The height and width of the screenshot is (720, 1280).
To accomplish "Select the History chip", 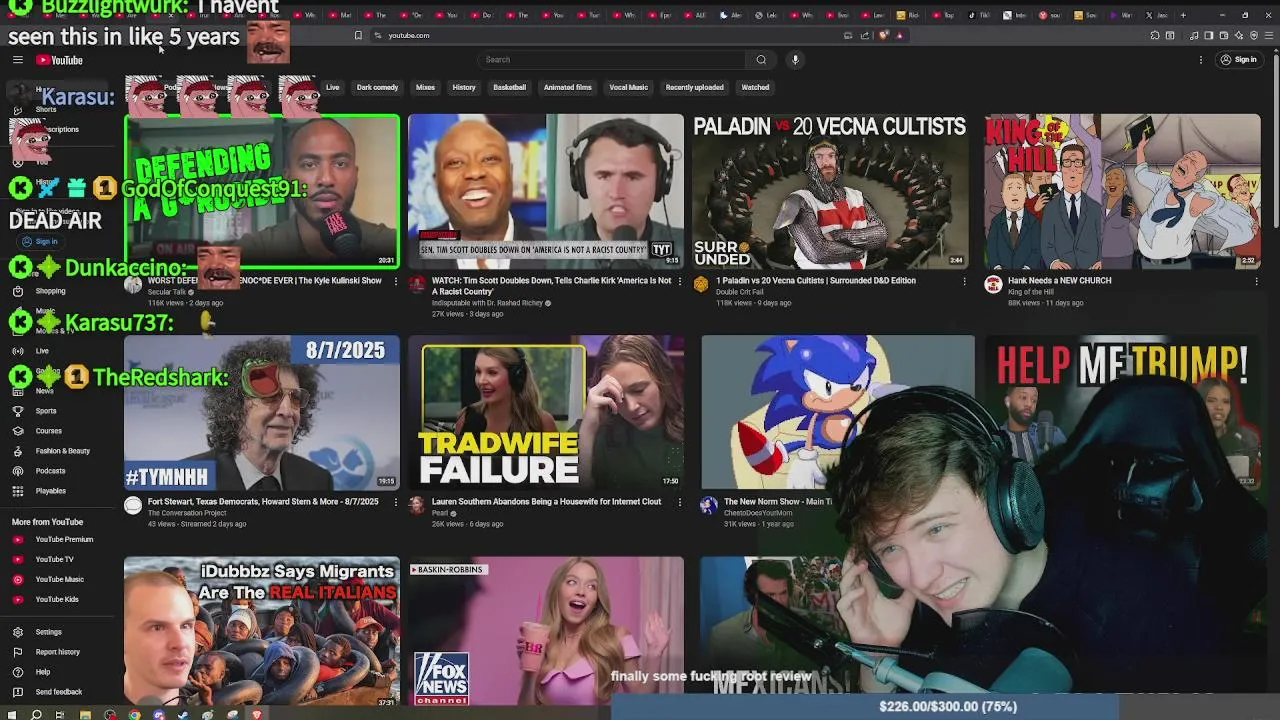I will [464, 87].
